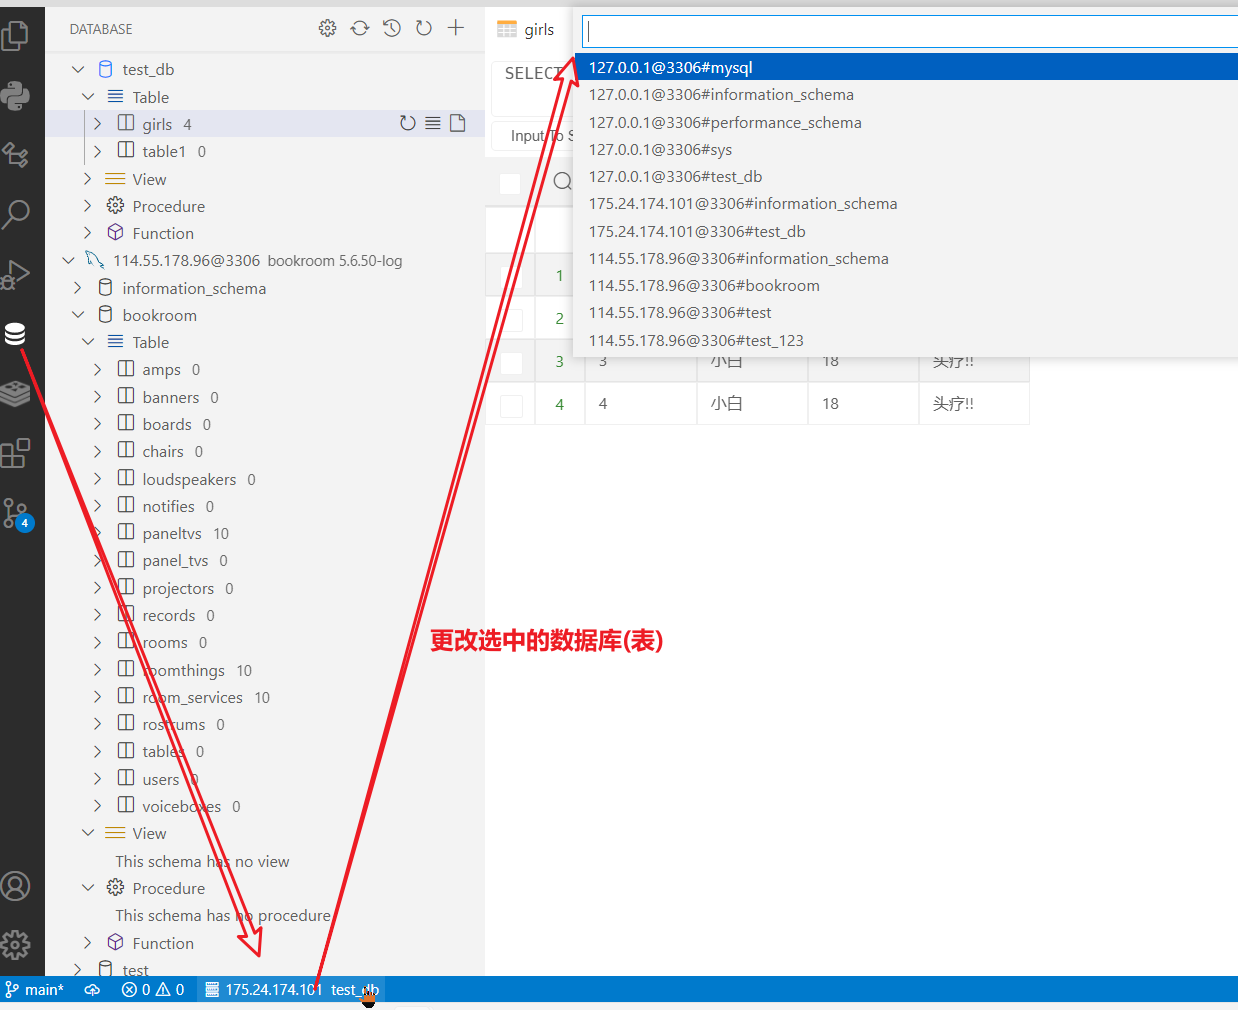Click test_db in the status bar
The image size is (1238, 1010).
[x=355, y=989]
